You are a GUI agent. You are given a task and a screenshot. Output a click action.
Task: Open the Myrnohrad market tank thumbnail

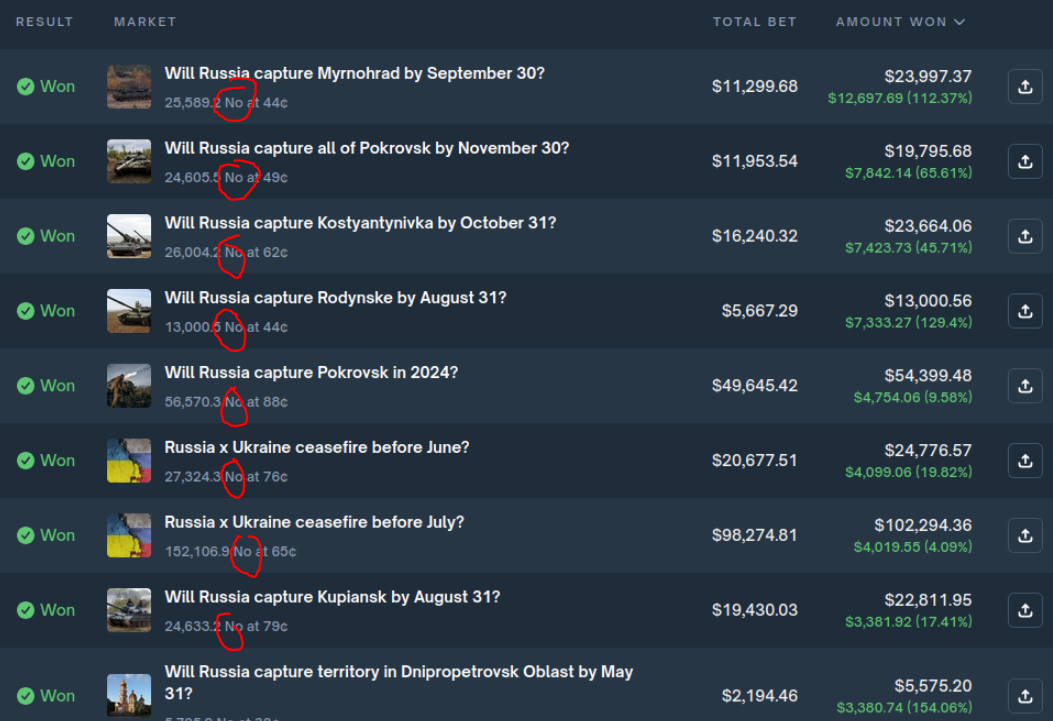point(129,87)
